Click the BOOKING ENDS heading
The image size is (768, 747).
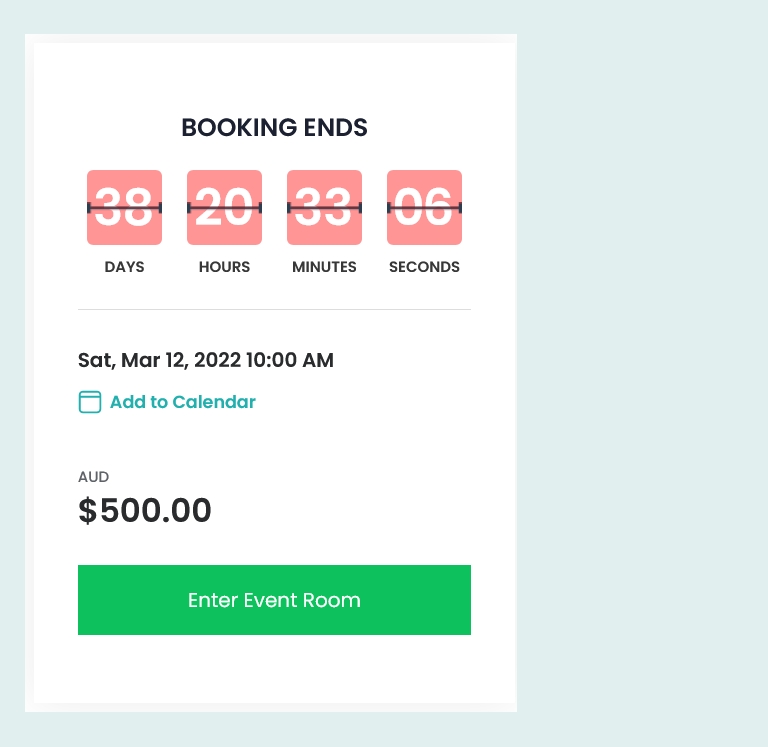pyautogui.click(x=274, y=128)
